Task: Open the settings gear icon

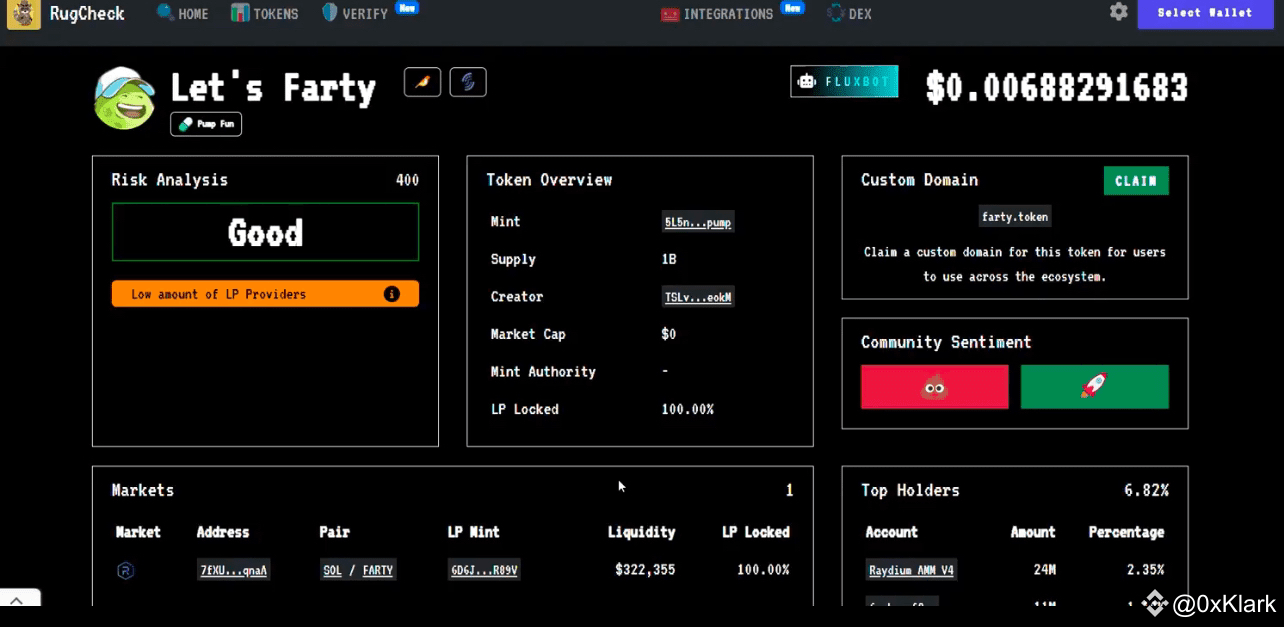Action: [1118, 12]
